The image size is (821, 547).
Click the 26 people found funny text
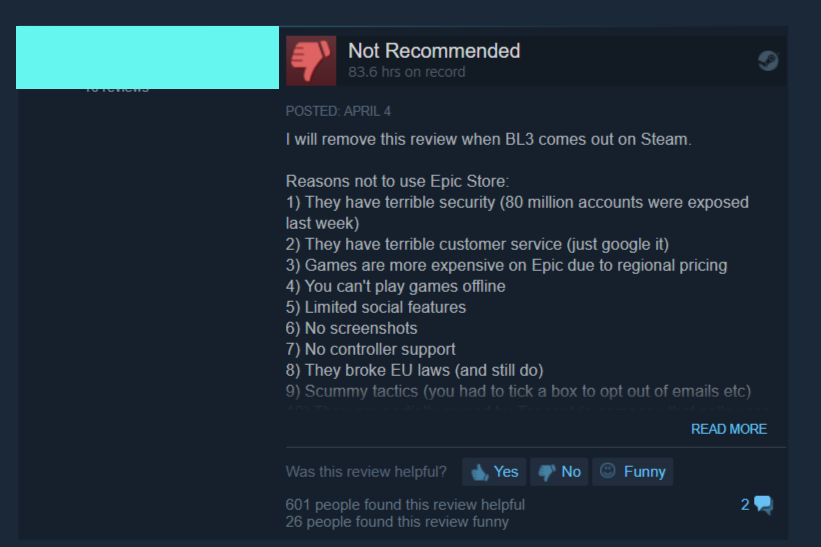[397, 522]
